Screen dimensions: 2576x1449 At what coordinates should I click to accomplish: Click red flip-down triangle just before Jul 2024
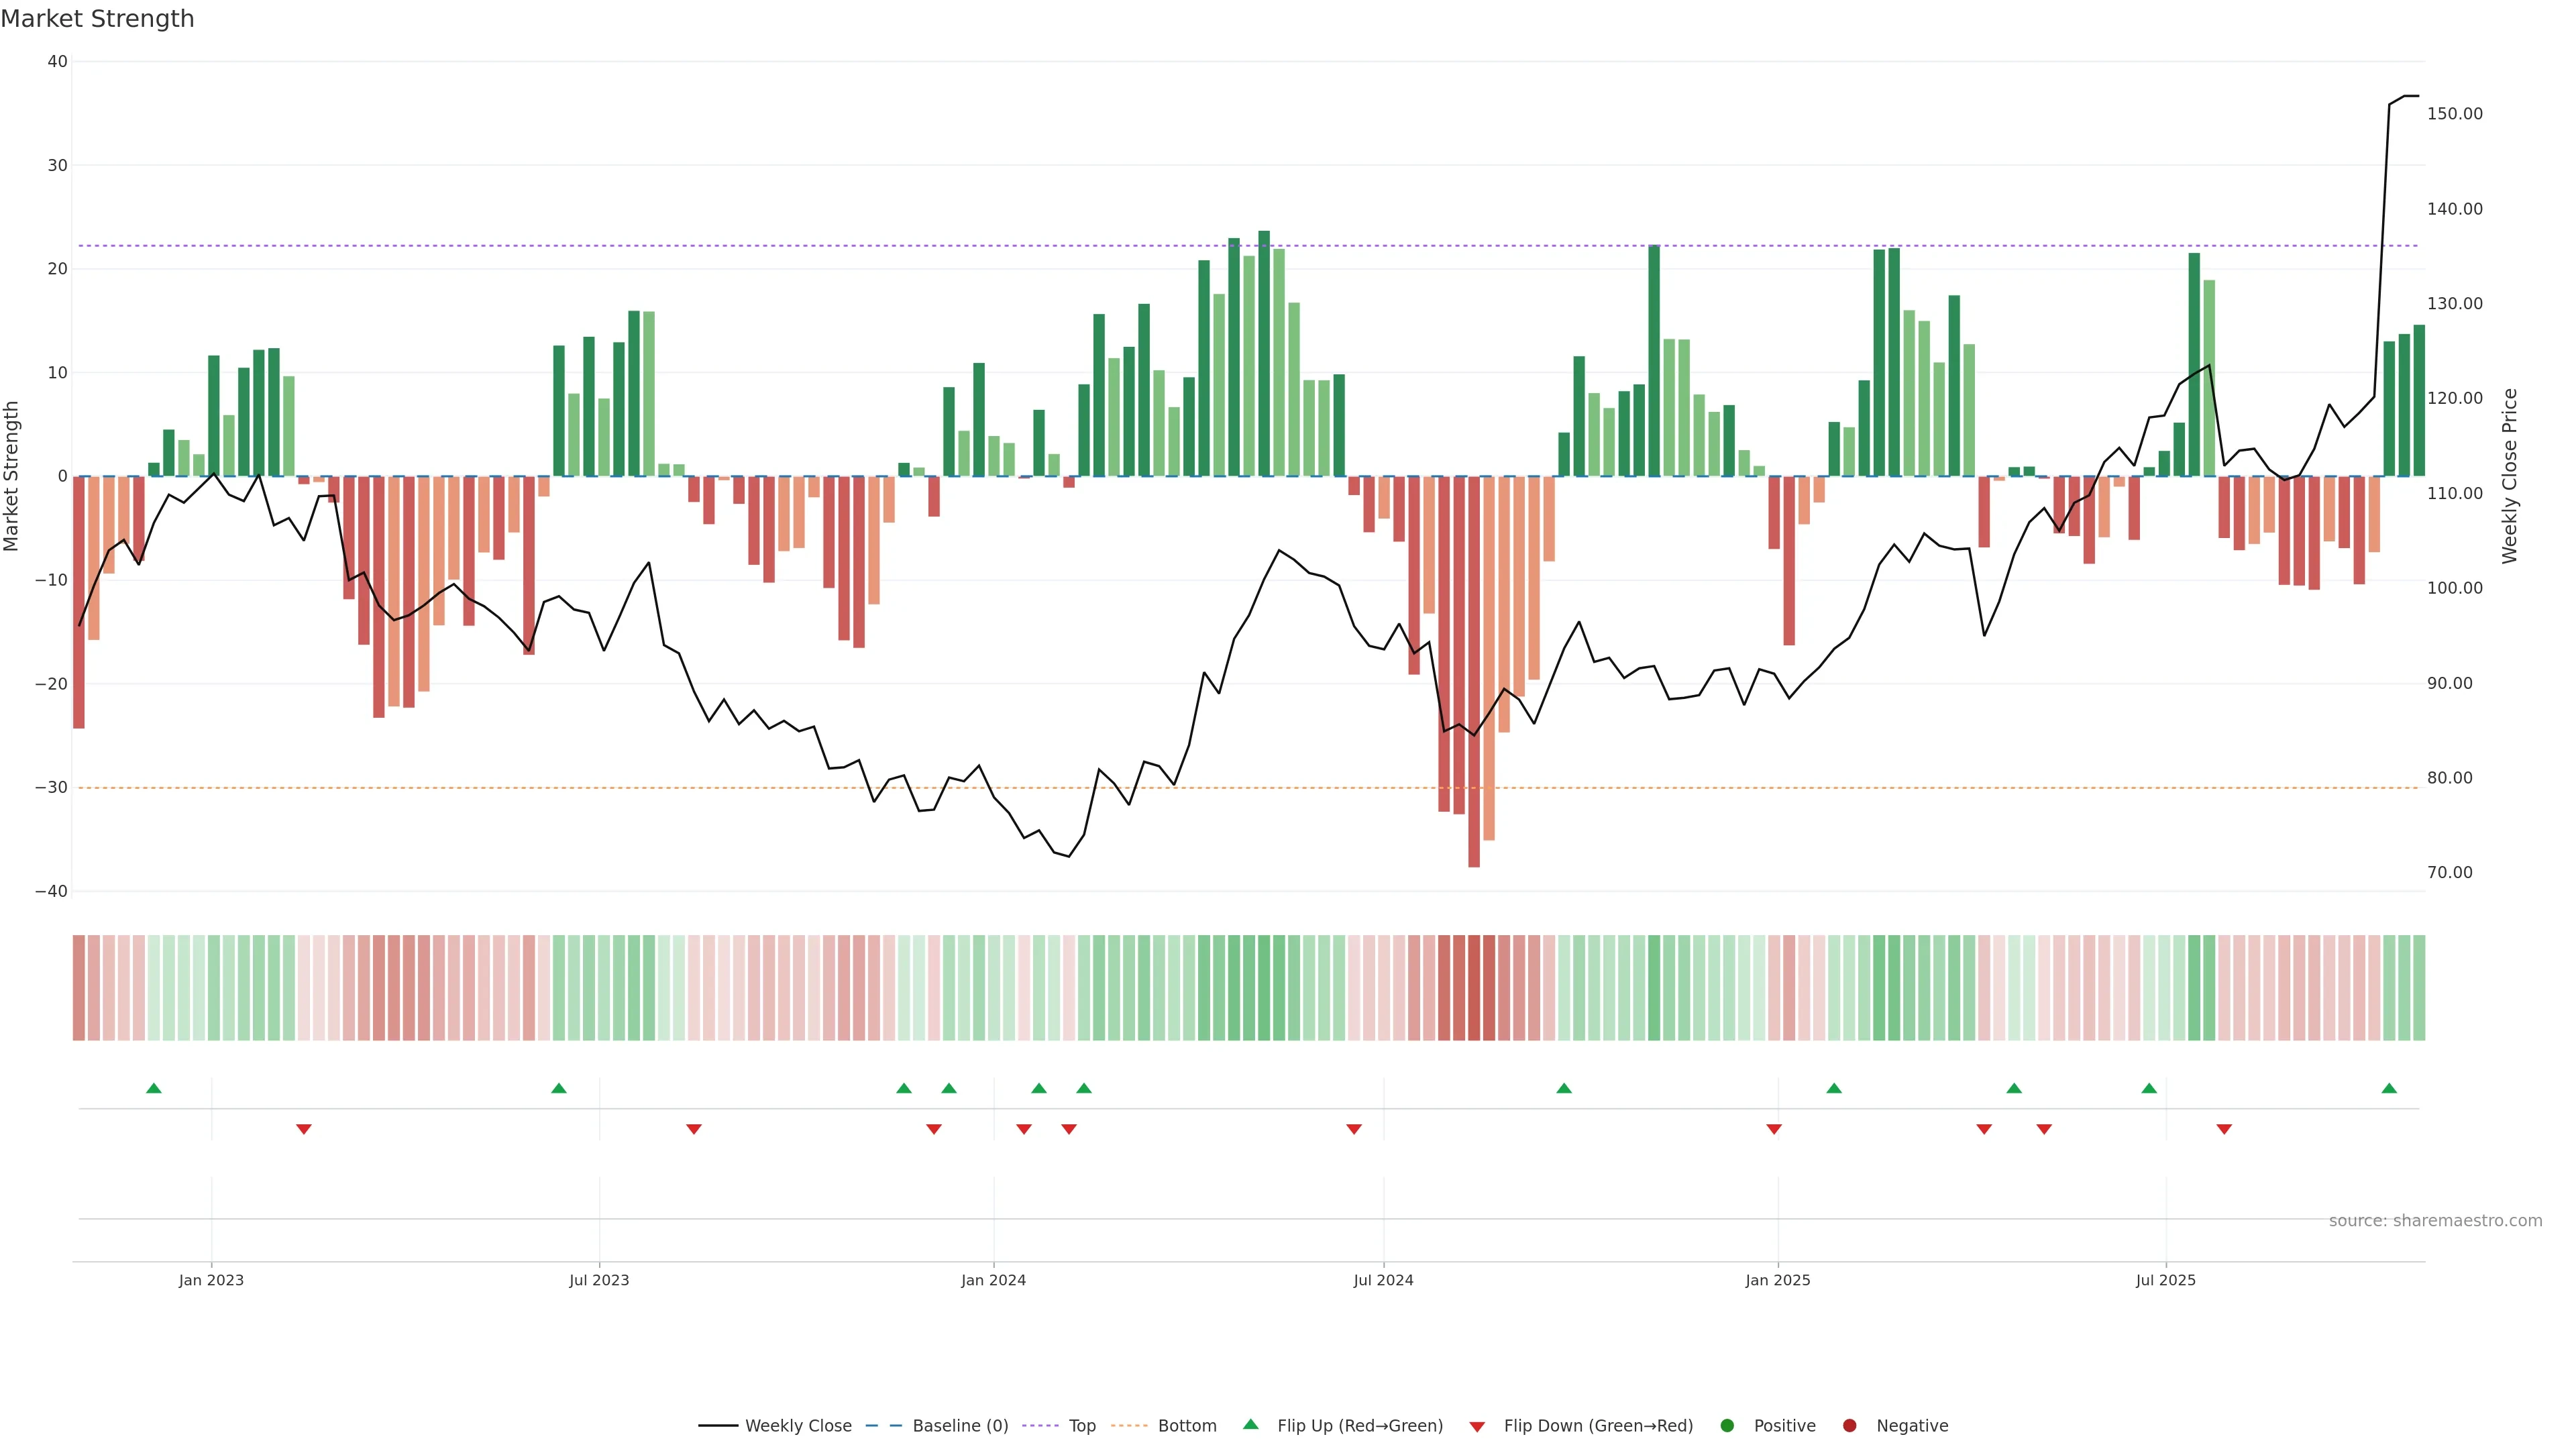click(1354, 1129)
